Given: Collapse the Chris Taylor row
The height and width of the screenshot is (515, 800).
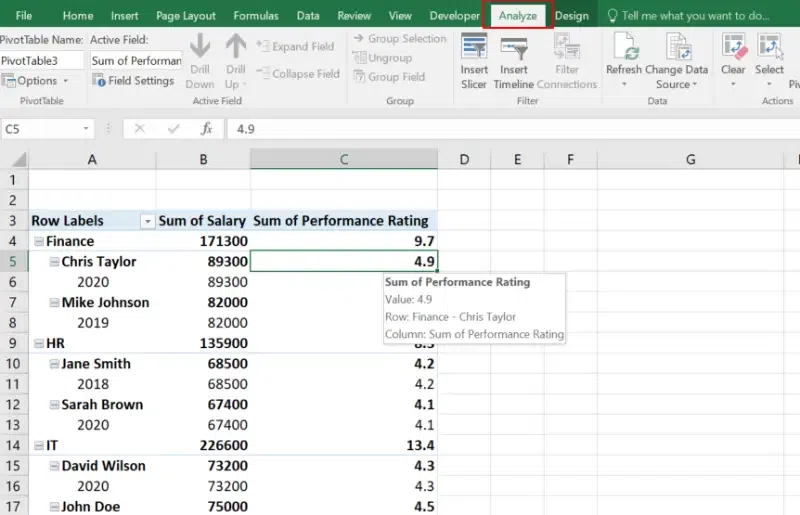Looking at the screenshot, I should (54, 262).
